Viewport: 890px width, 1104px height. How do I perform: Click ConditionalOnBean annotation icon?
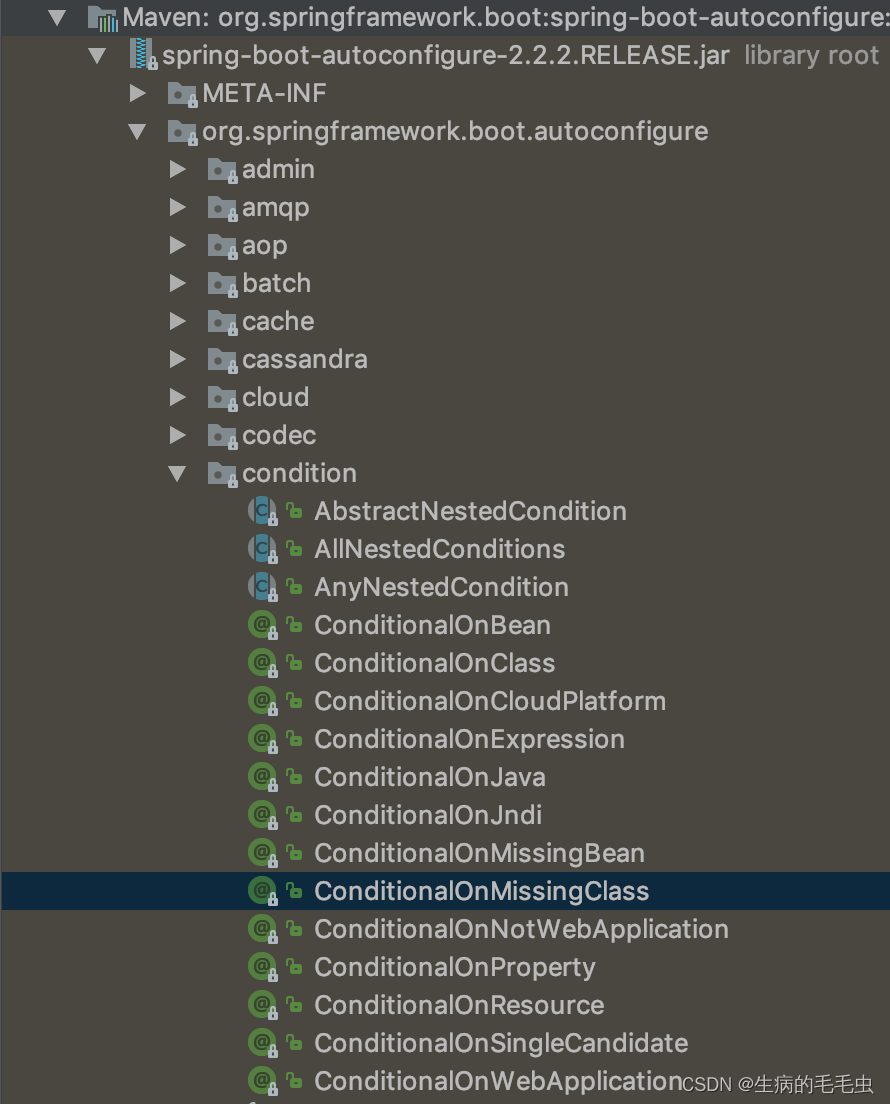(263, 625)
